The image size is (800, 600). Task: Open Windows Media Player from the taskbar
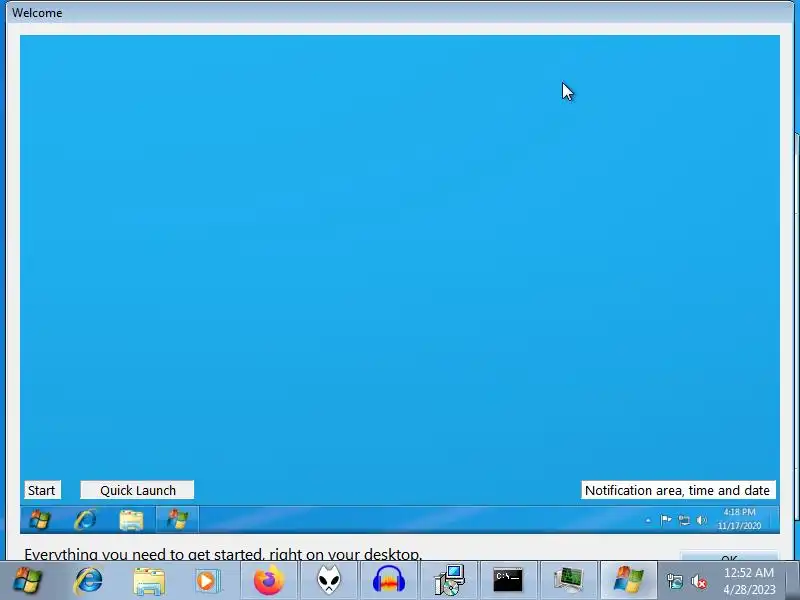point(208,581)
